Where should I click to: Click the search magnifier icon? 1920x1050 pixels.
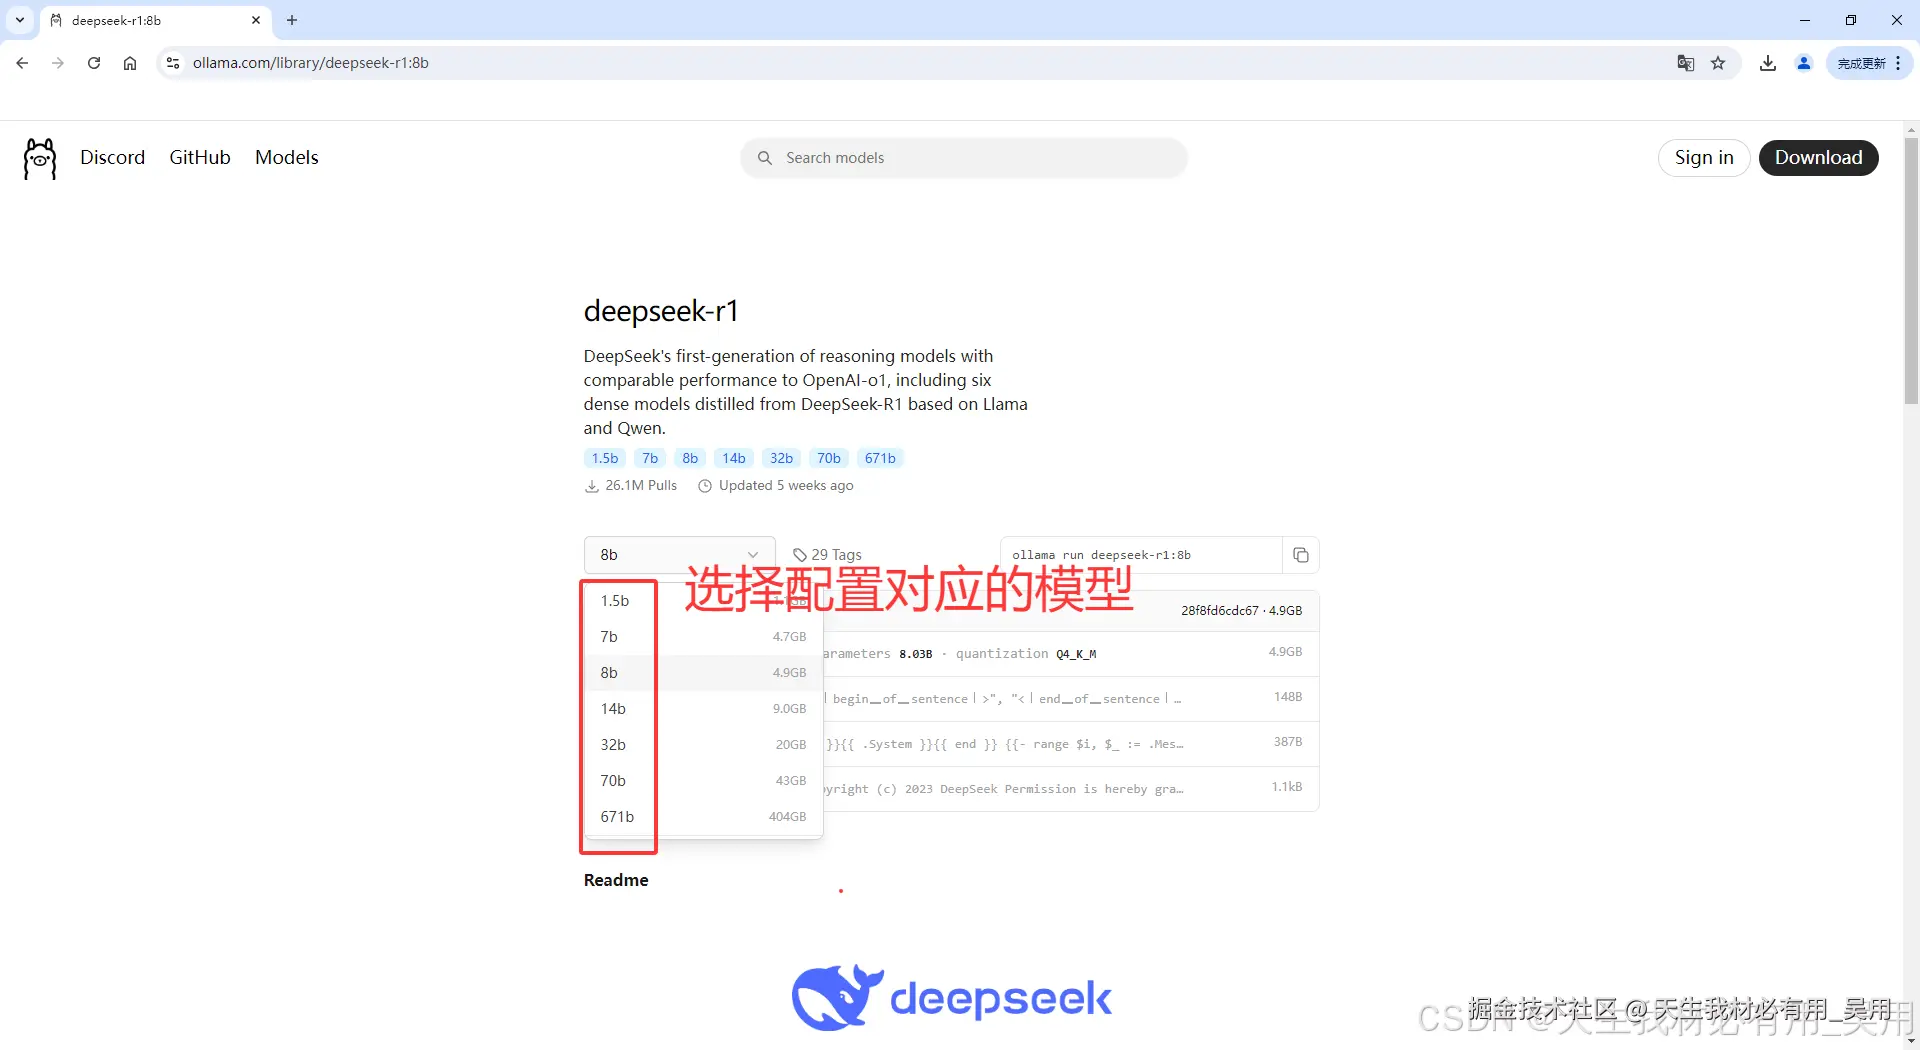765,158
